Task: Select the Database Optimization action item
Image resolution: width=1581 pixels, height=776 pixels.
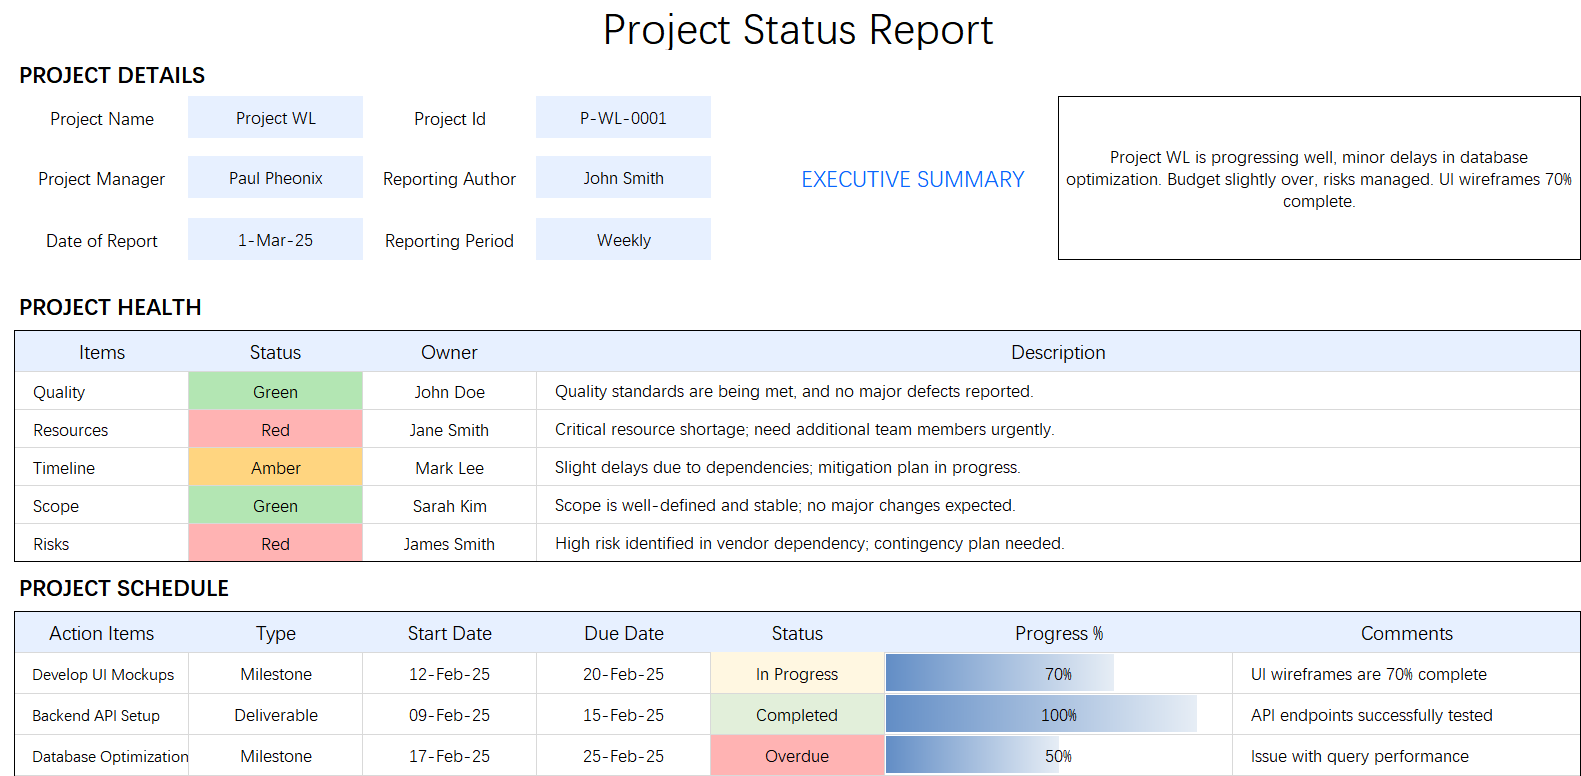Action: point(101,756)
